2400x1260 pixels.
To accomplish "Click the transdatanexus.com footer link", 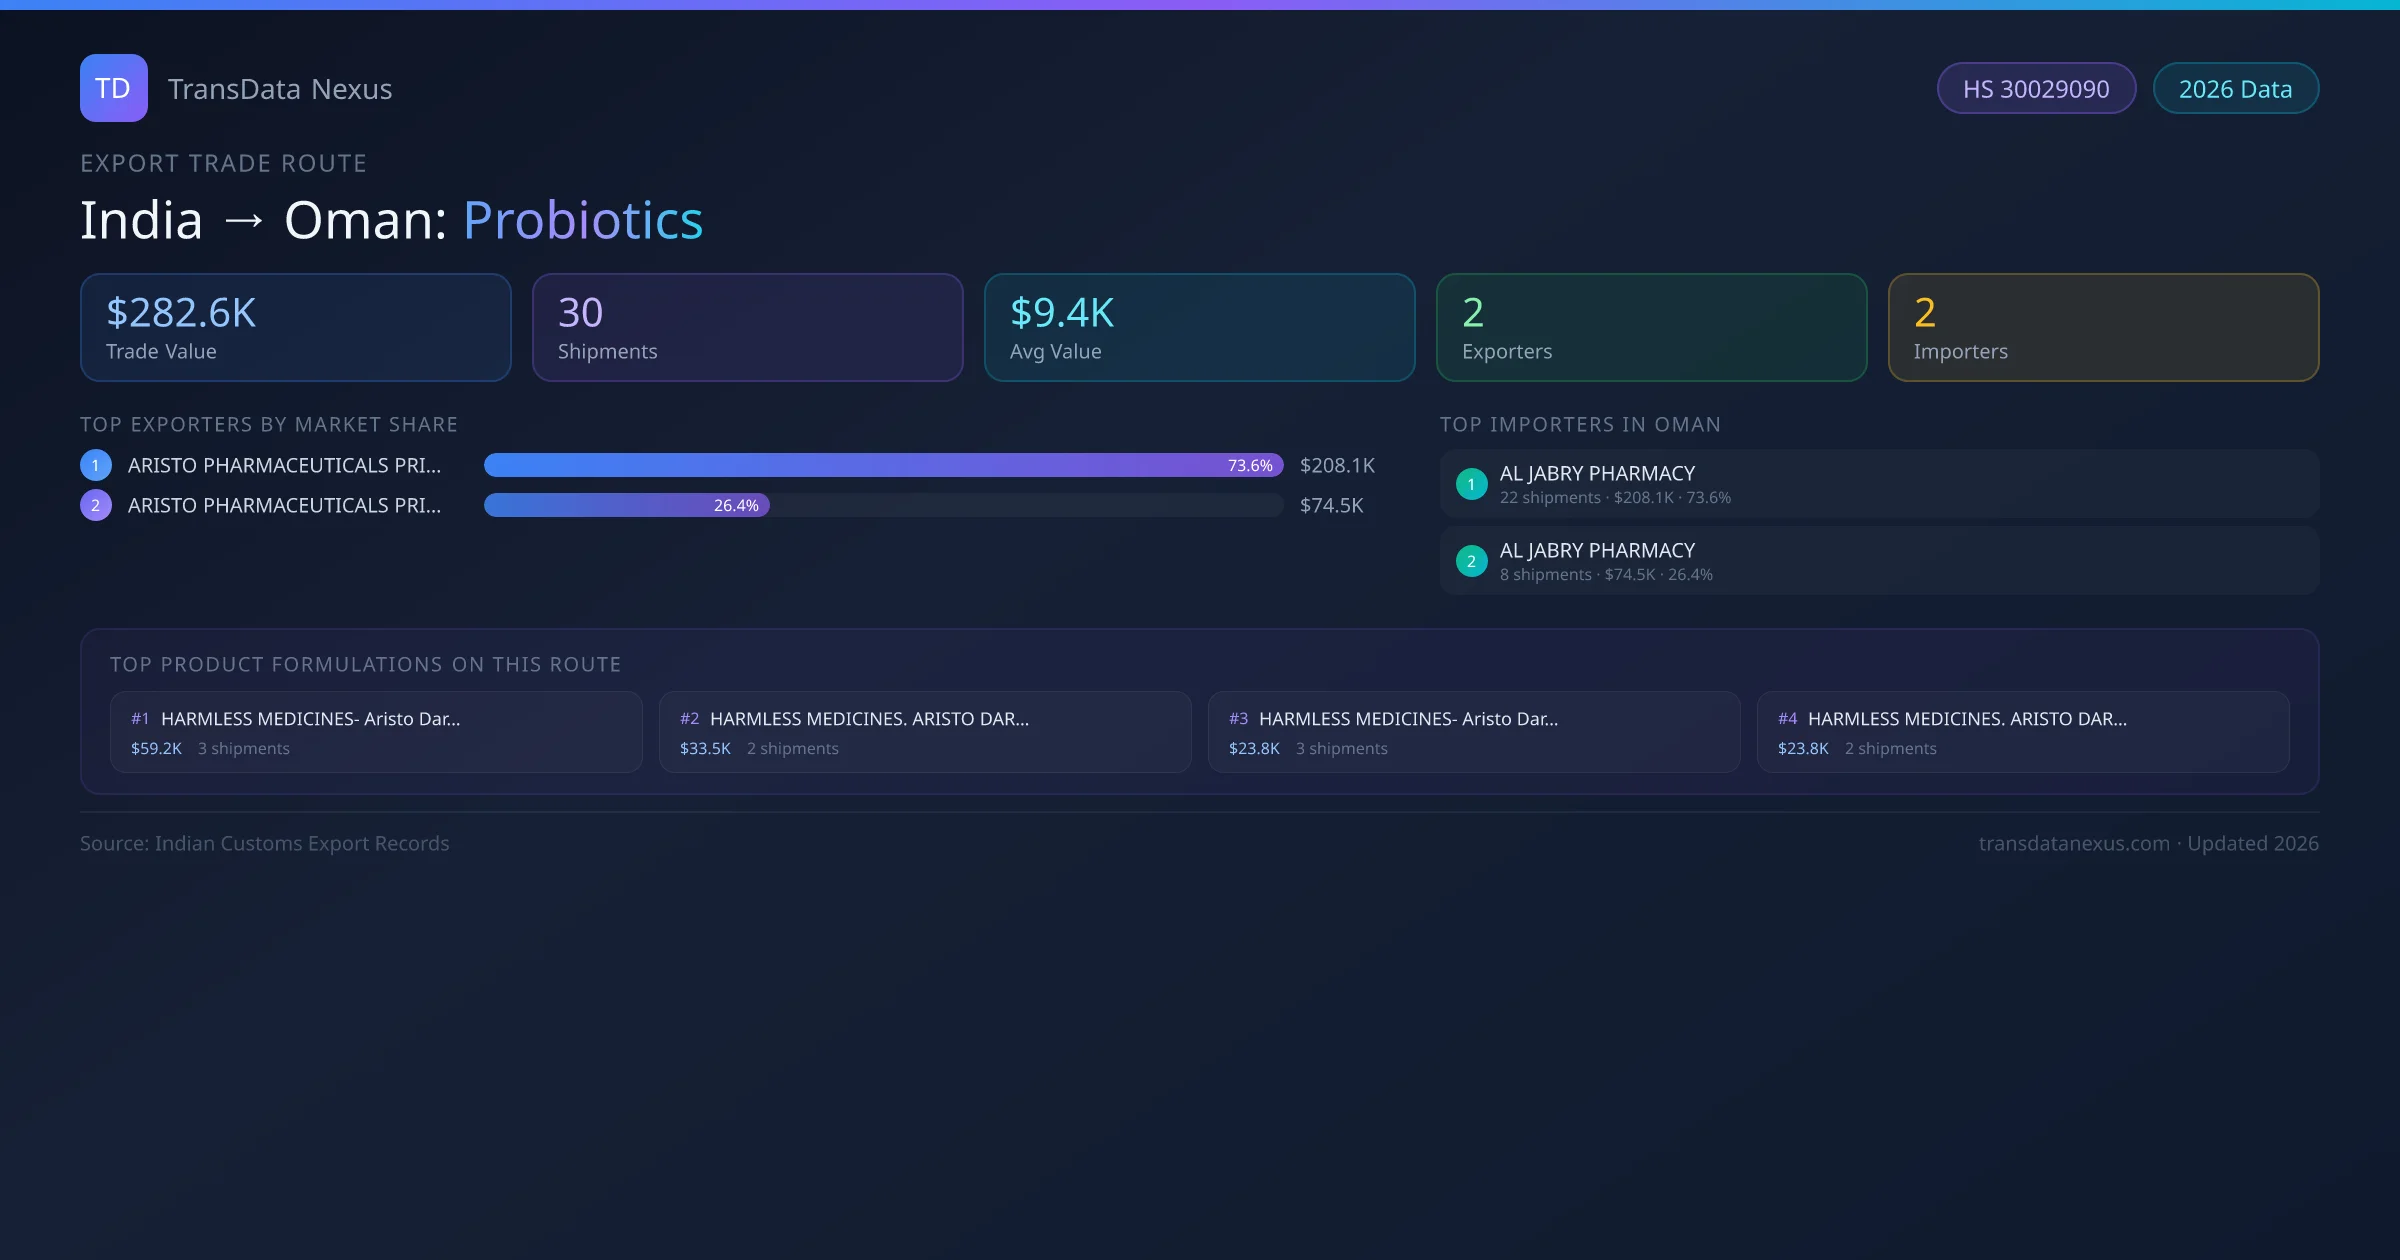I will [x=2074, y=843].
